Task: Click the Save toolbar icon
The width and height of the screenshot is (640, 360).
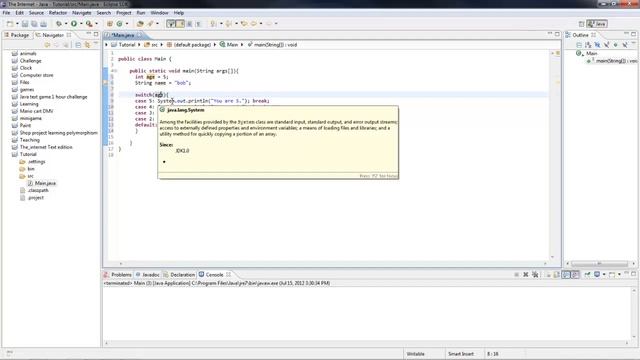Action: pyautogui.click(x=25, y=24)
